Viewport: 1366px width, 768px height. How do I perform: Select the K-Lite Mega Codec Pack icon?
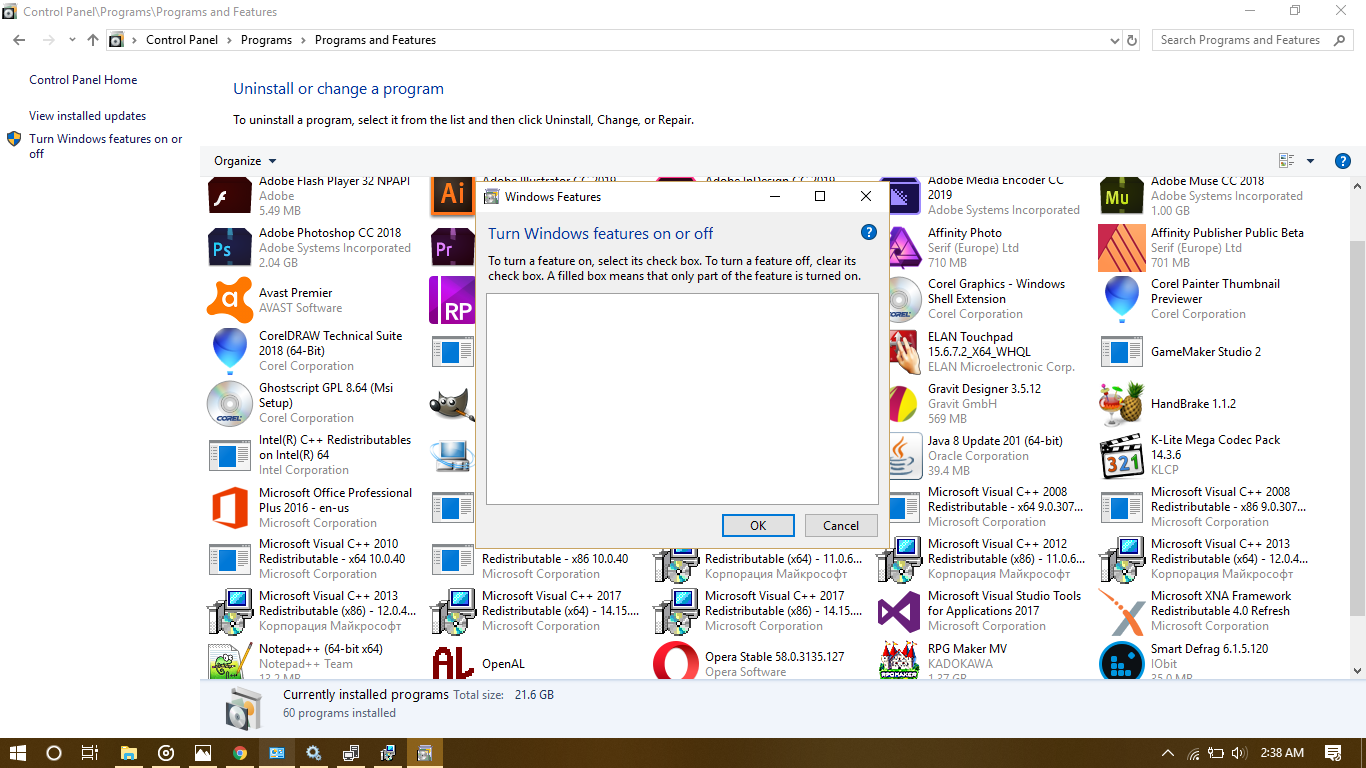point(1121,456)
